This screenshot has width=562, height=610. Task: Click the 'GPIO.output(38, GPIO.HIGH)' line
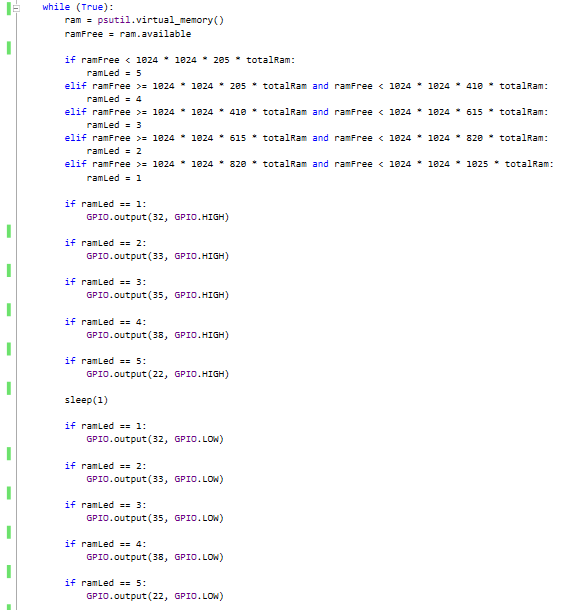(158, 335)
